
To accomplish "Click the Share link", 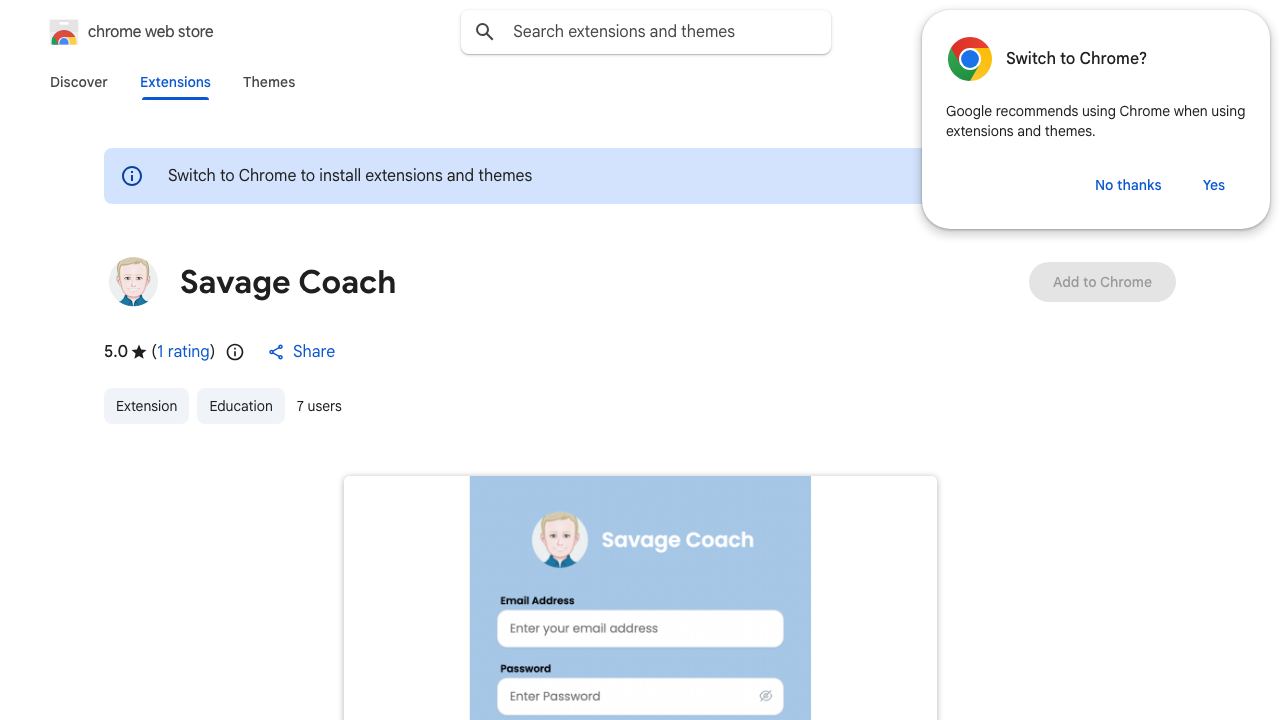I will (314, 352).
